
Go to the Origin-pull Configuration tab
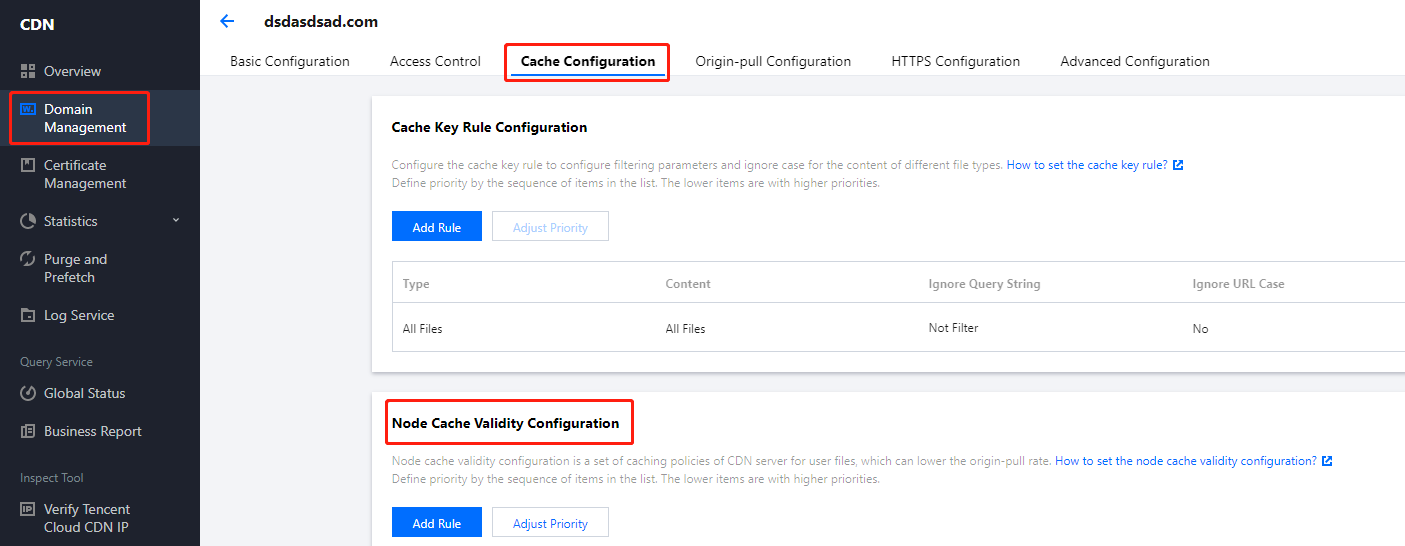tap(773, 61)
